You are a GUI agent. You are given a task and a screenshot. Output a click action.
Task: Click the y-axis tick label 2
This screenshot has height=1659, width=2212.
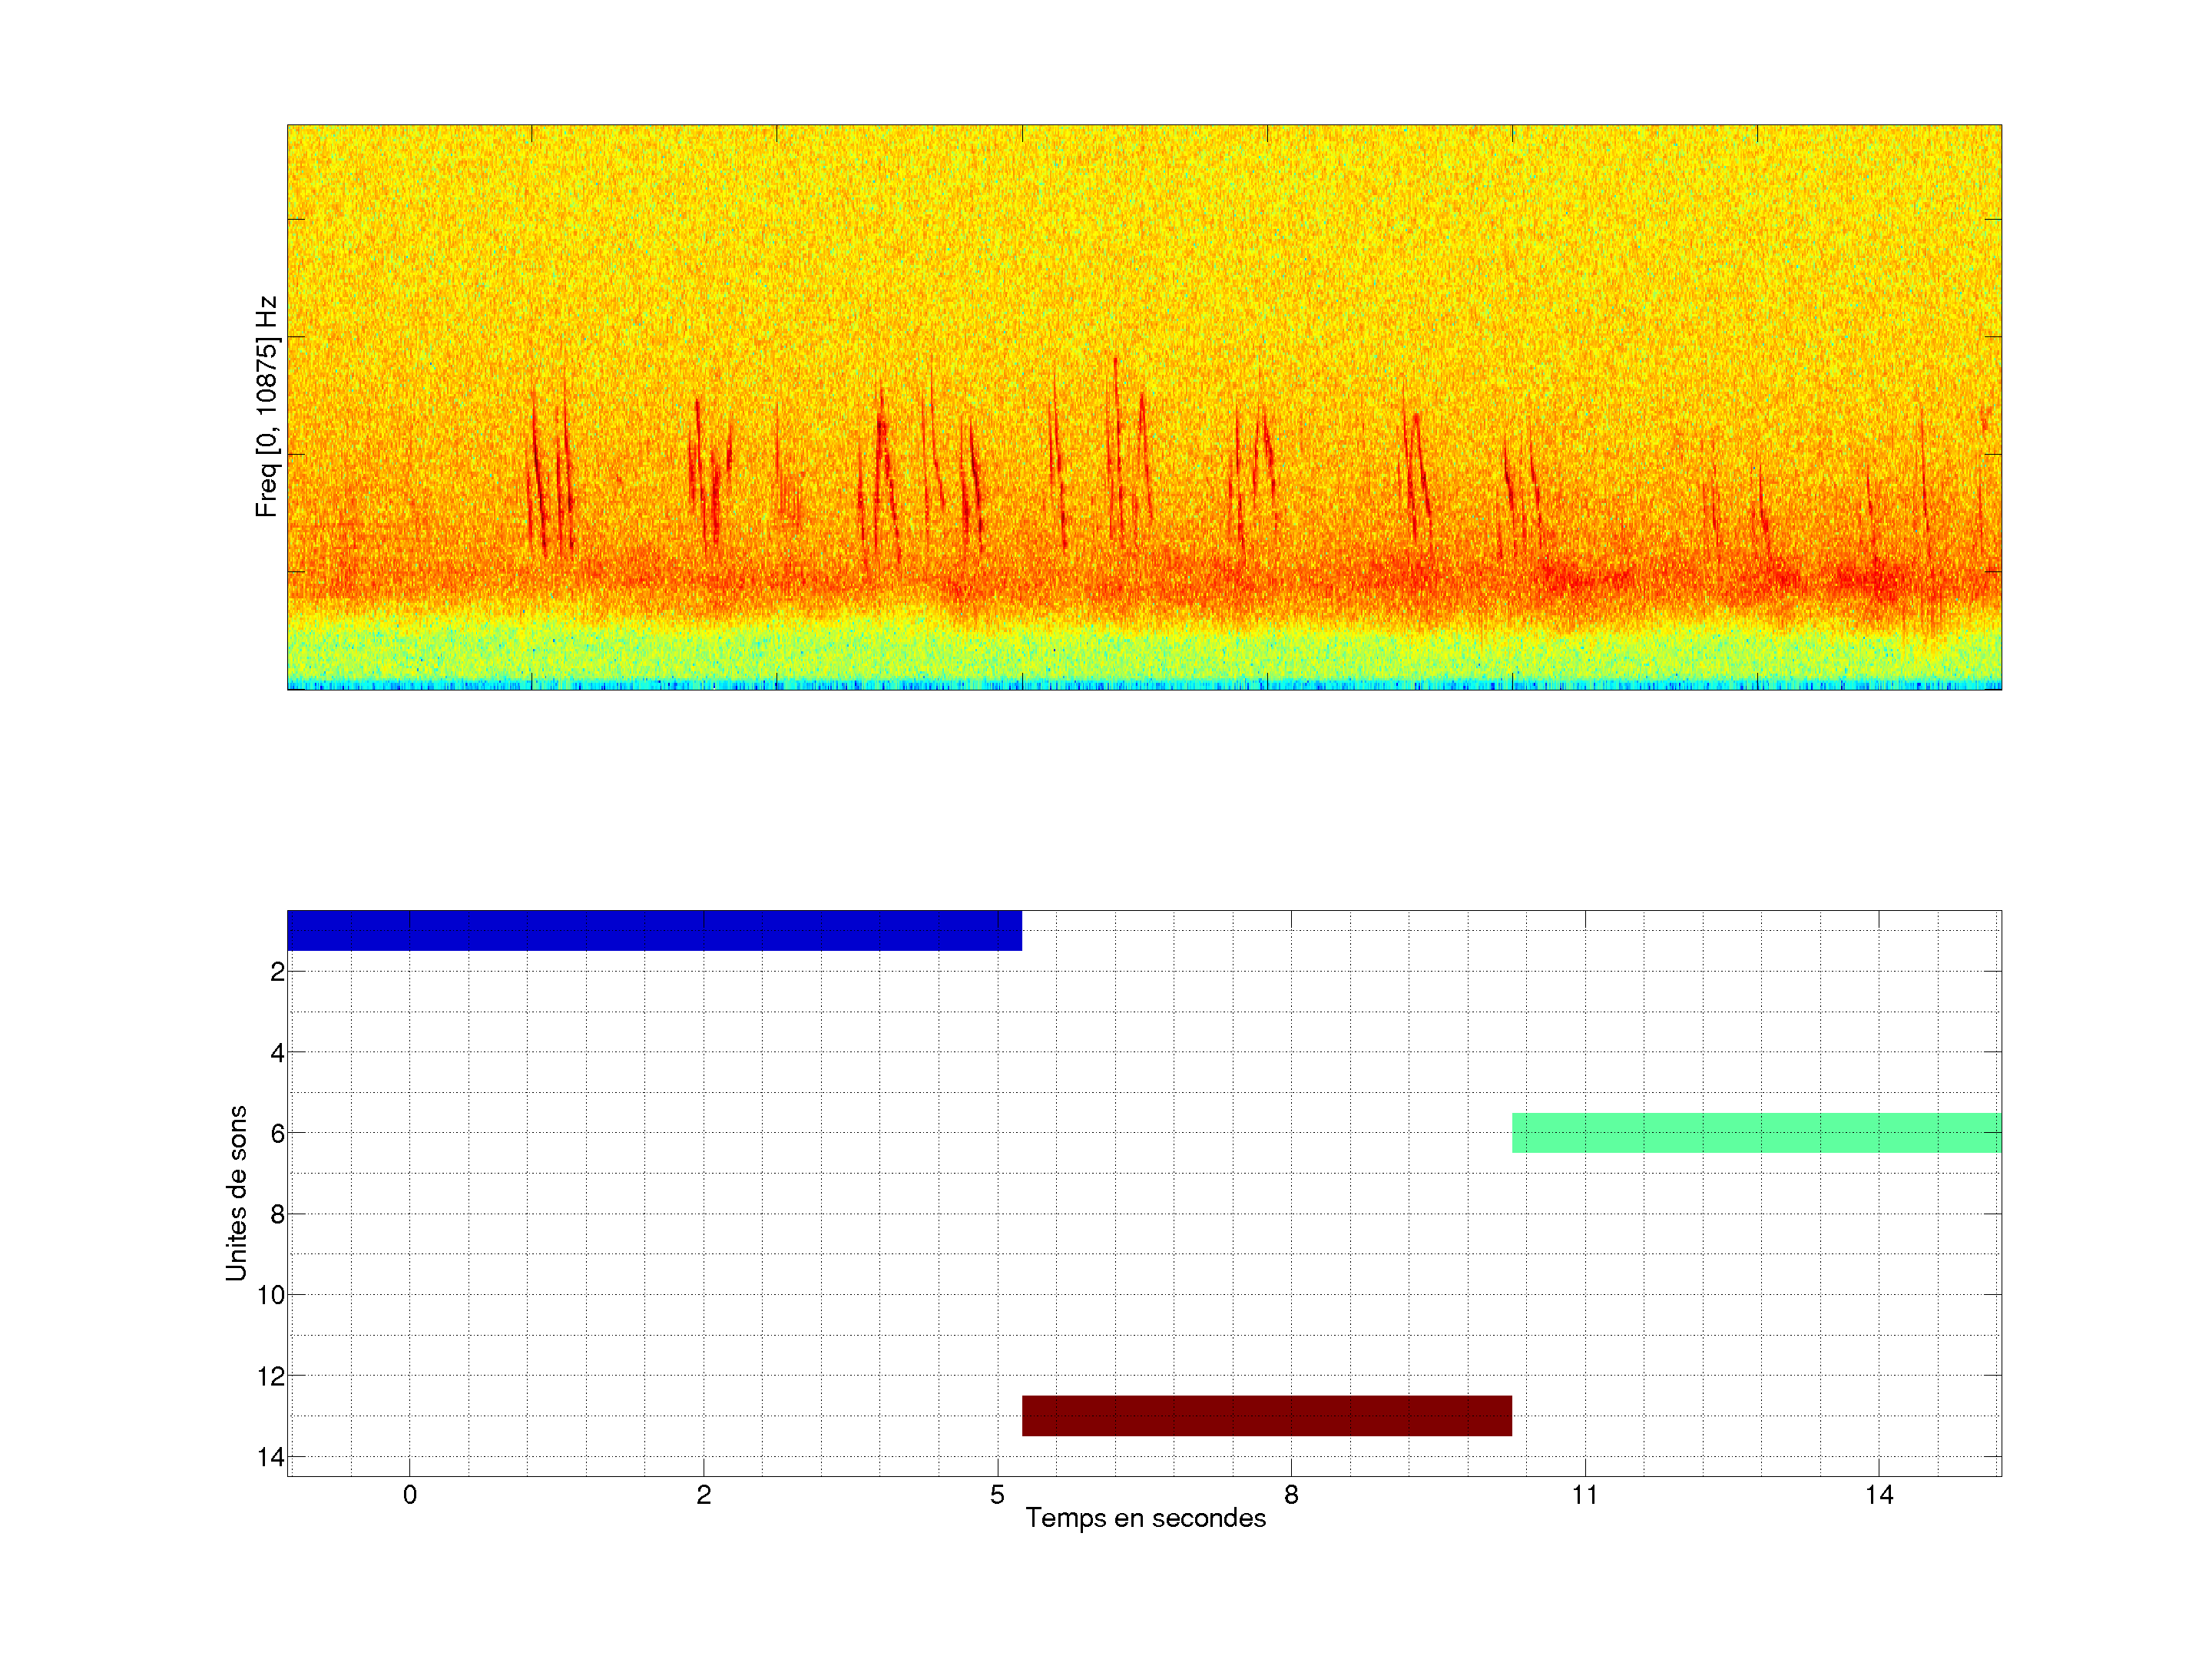tap(277, 972)
